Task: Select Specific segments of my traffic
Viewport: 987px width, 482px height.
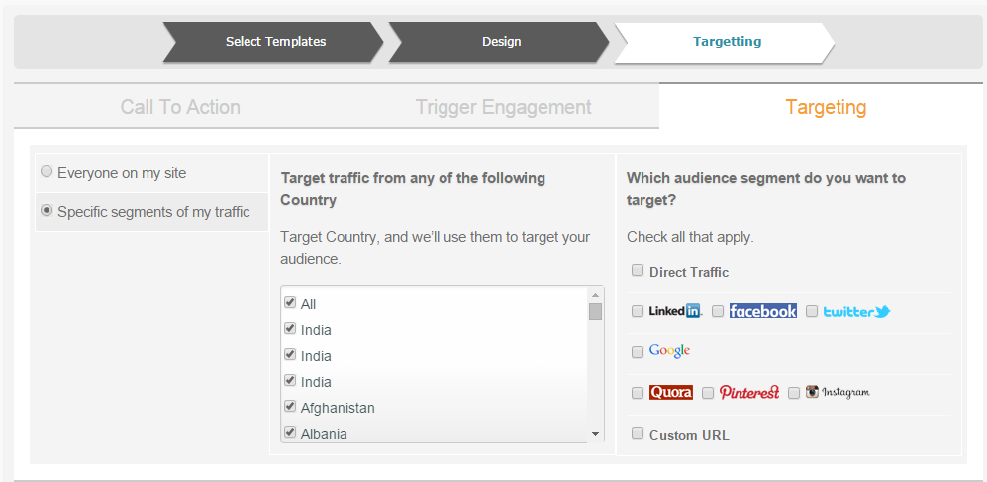Action: pos(47,210)
